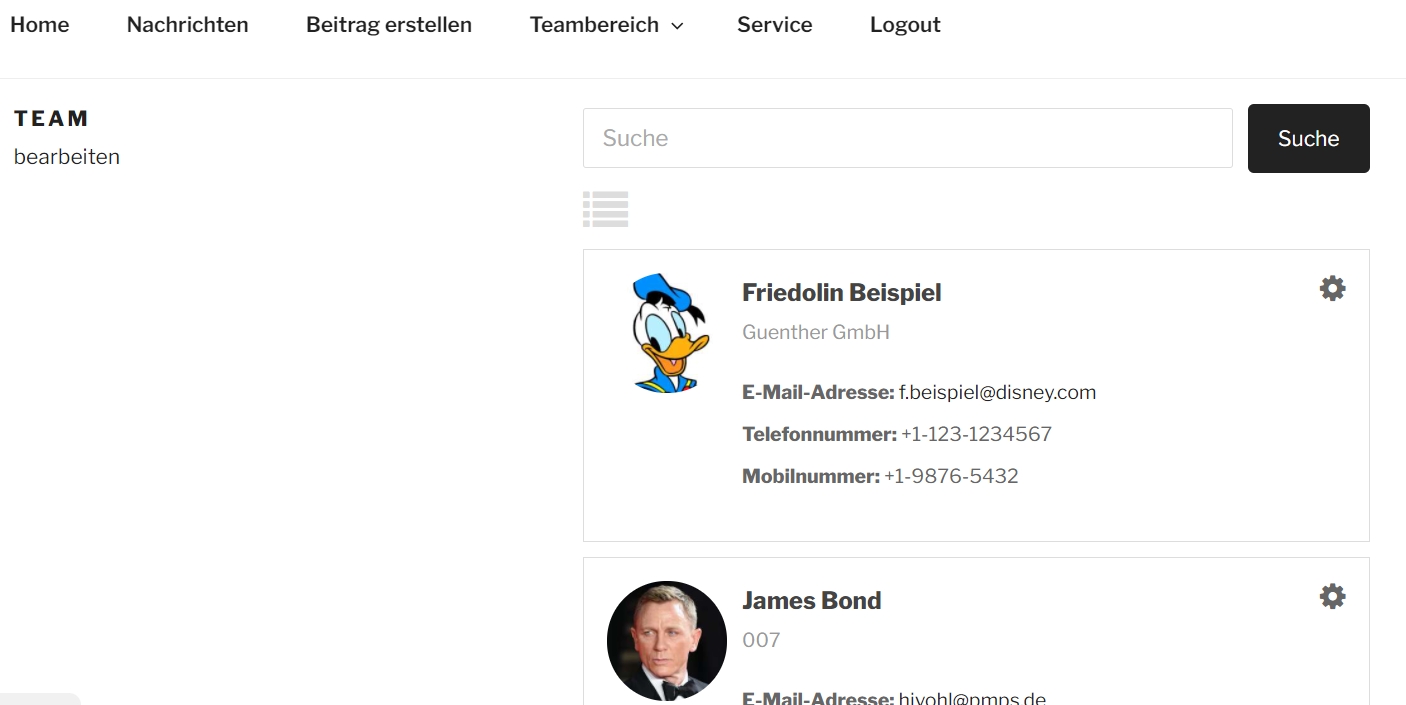Focus the Suche search input field
The width and height of the screenshot is (1406, 705).
coord(907,138)
